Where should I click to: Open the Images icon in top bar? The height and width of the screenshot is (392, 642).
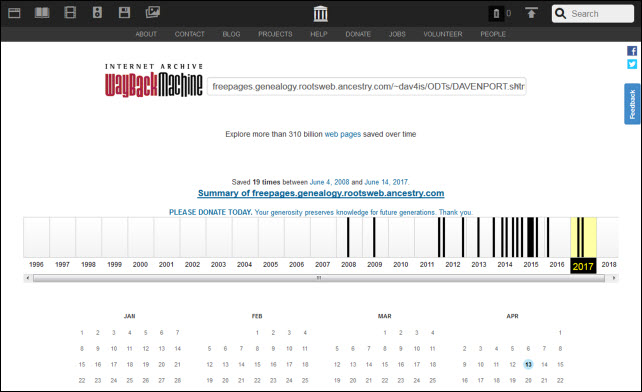coord(153,12)
